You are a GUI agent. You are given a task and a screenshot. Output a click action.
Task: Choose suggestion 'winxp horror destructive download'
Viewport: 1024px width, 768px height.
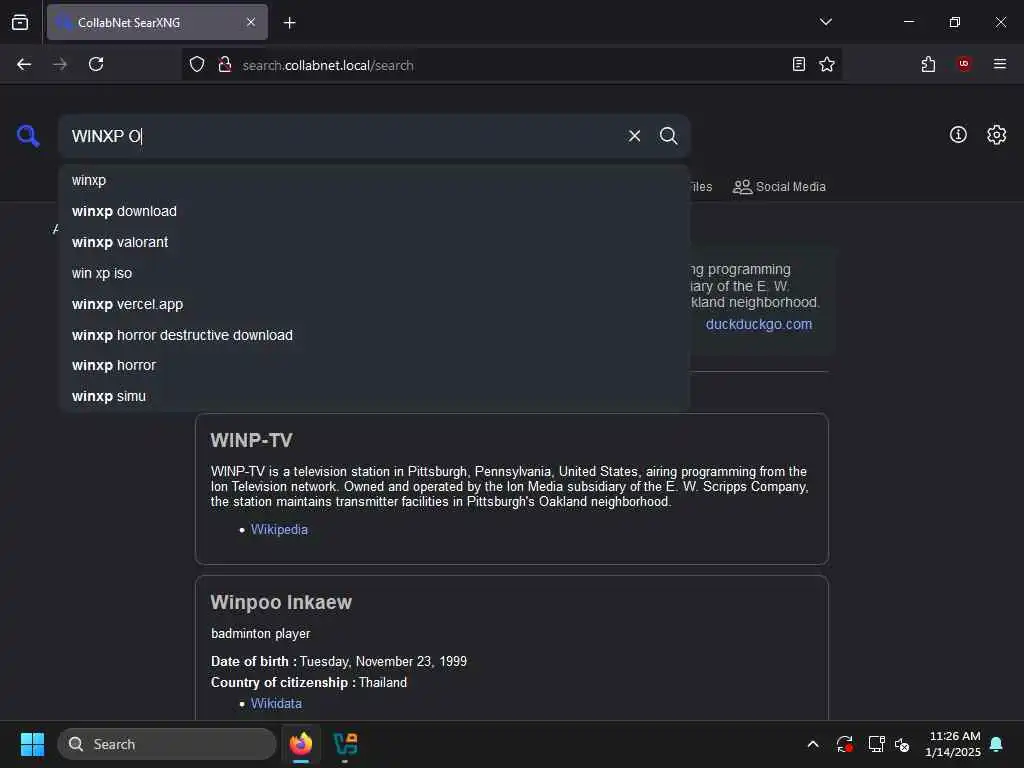click(374, 335)
